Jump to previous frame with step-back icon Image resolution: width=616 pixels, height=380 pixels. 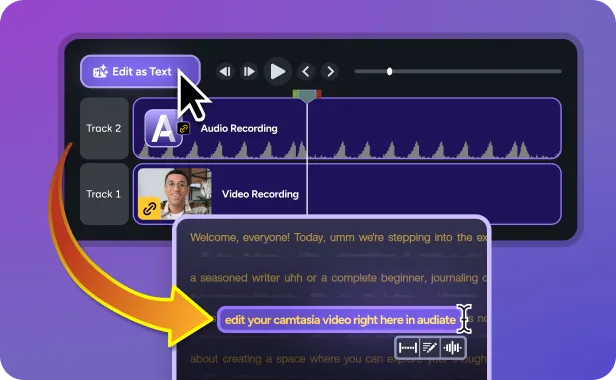pos(226,72)
